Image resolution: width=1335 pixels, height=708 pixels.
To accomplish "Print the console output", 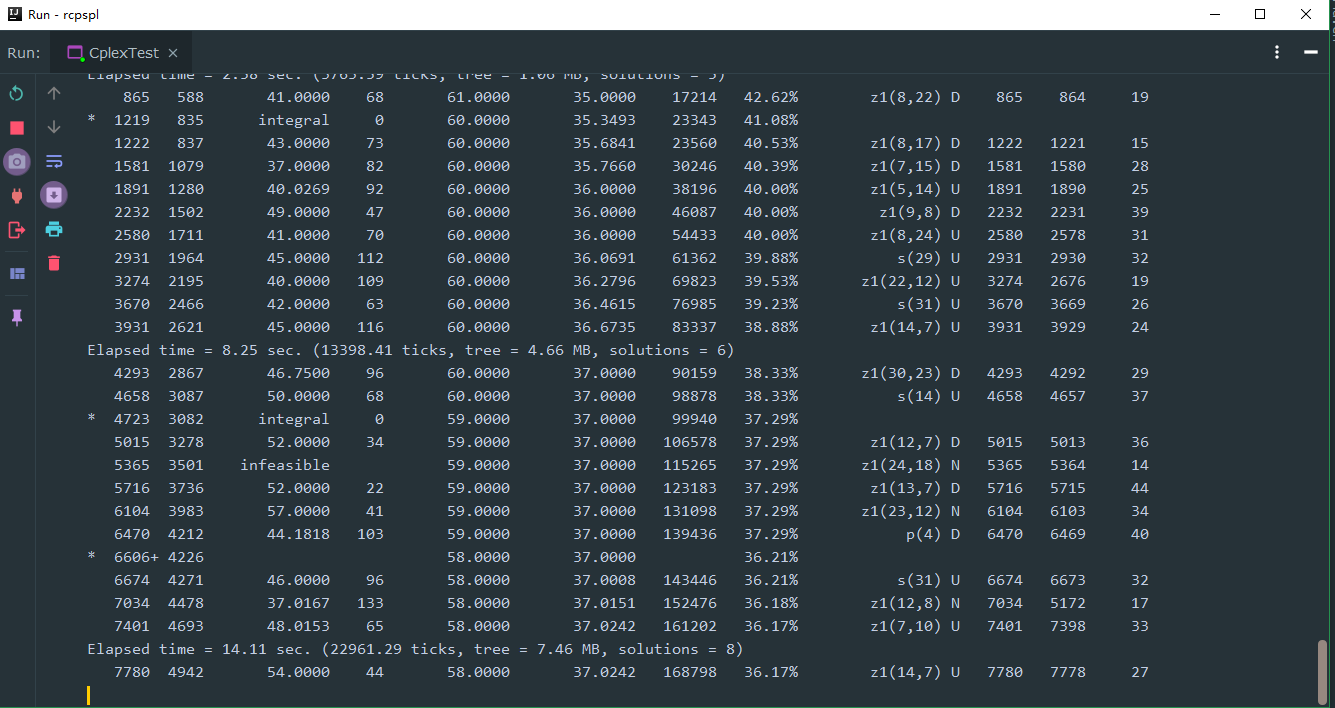I will click(54, 229).
